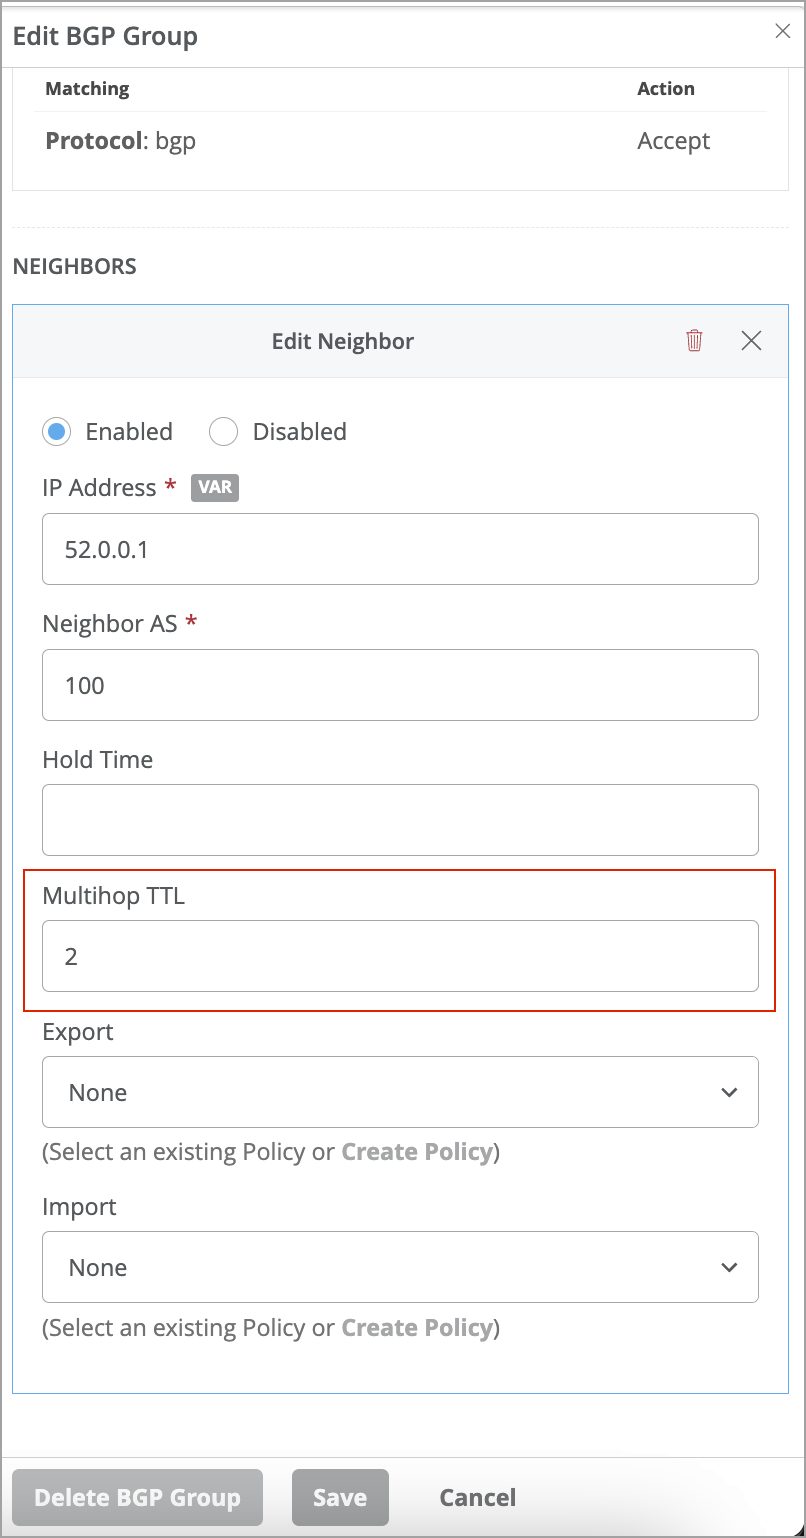Open the Import policy dropdown
The height and width of the screenshot is (1538, 806).
click(400, 1267)
